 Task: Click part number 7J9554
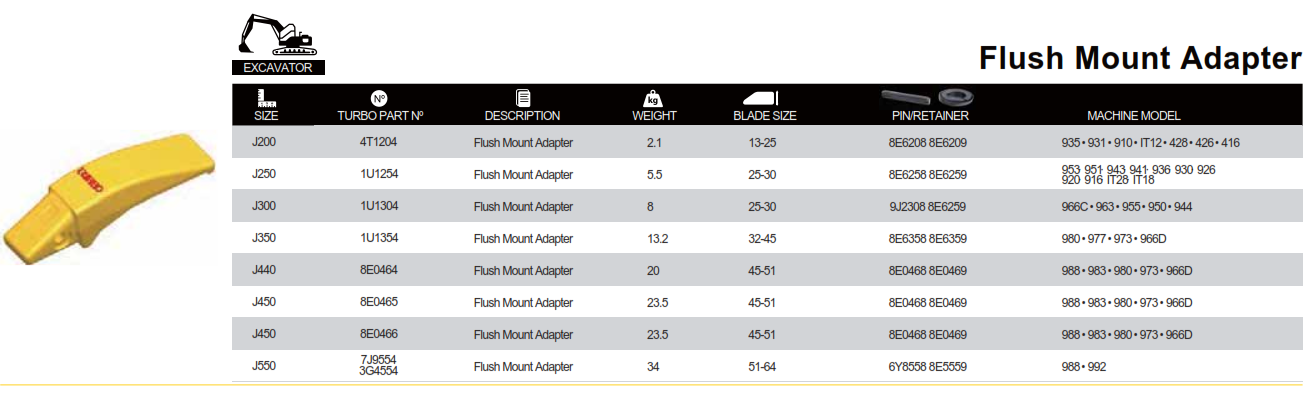tap(378, 359)
